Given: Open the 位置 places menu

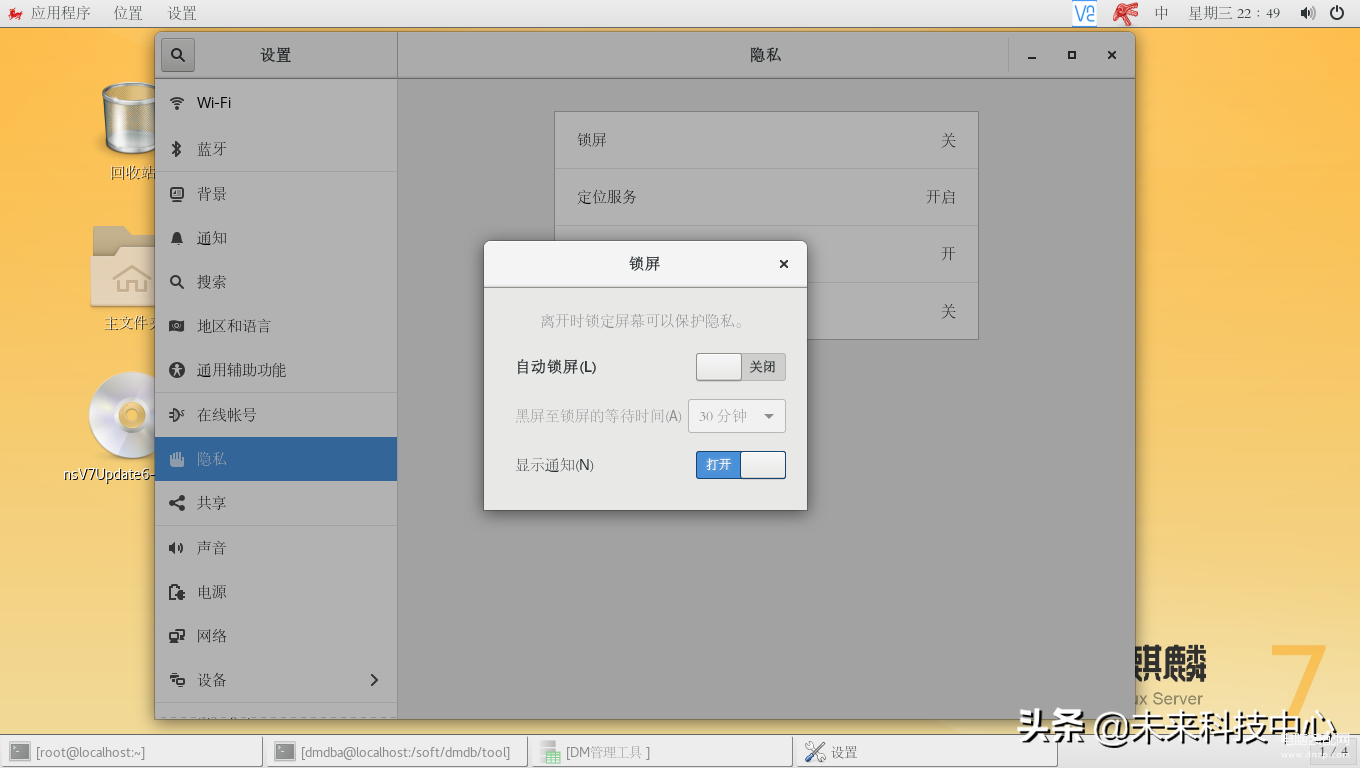Looking at the screenshot, I should point(128,13).
